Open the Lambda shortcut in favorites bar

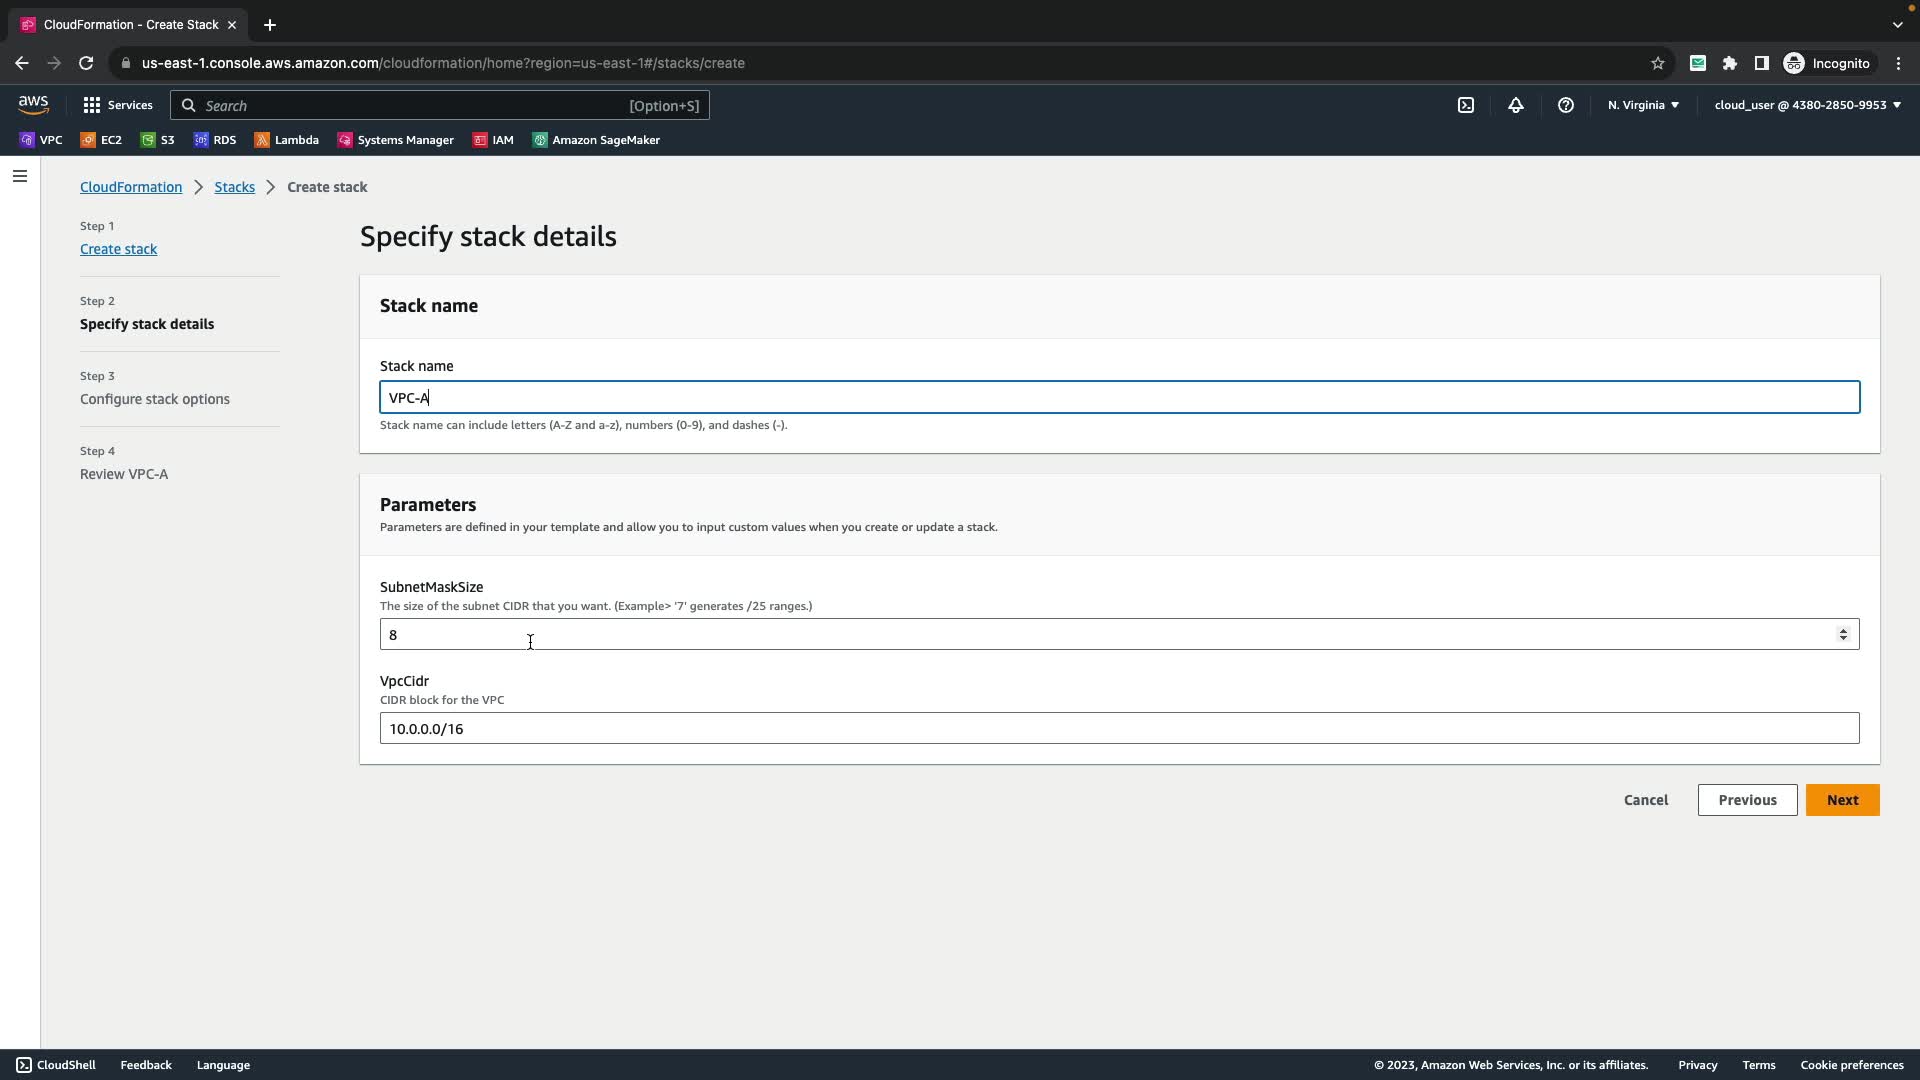[286, 140]
